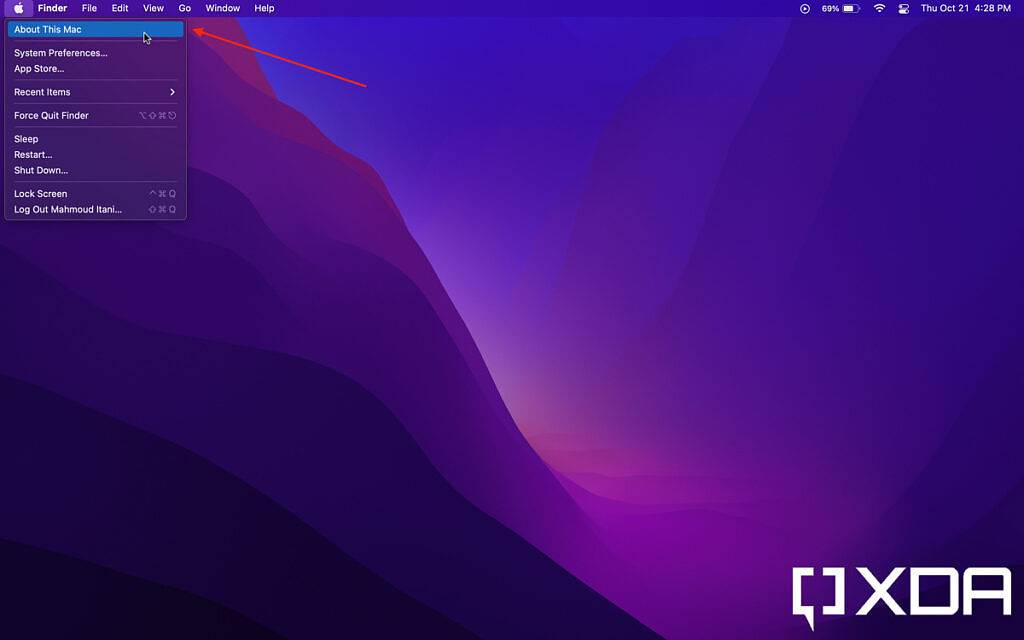Put the Mac to Sleep

(26, 138)
